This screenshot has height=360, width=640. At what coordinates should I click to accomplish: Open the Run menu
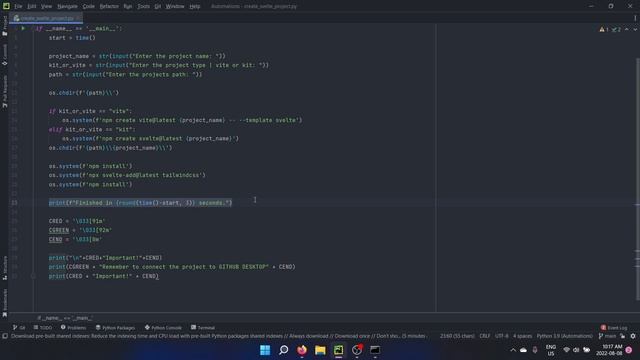point(128,6)
